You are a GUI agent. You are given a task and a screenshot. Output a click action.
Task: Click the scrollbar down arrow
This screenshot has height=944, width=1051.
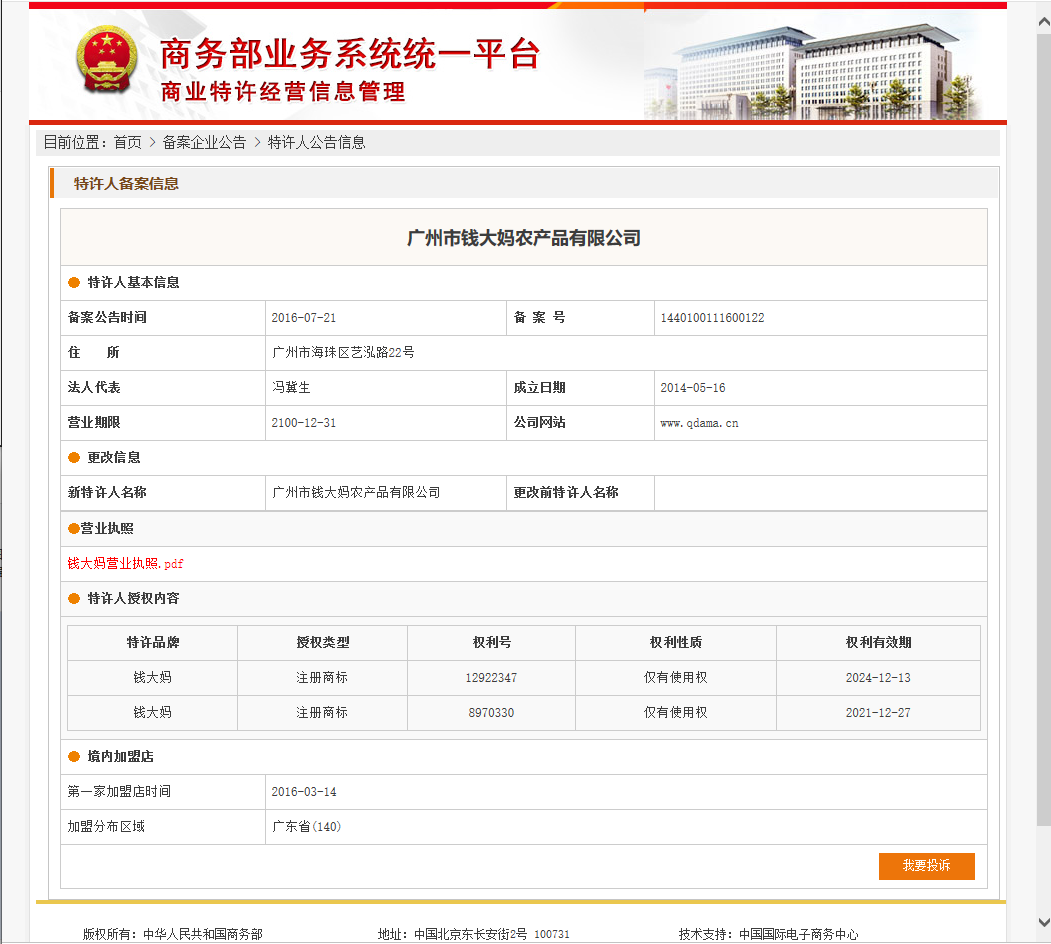click(x=1043, y=921)
